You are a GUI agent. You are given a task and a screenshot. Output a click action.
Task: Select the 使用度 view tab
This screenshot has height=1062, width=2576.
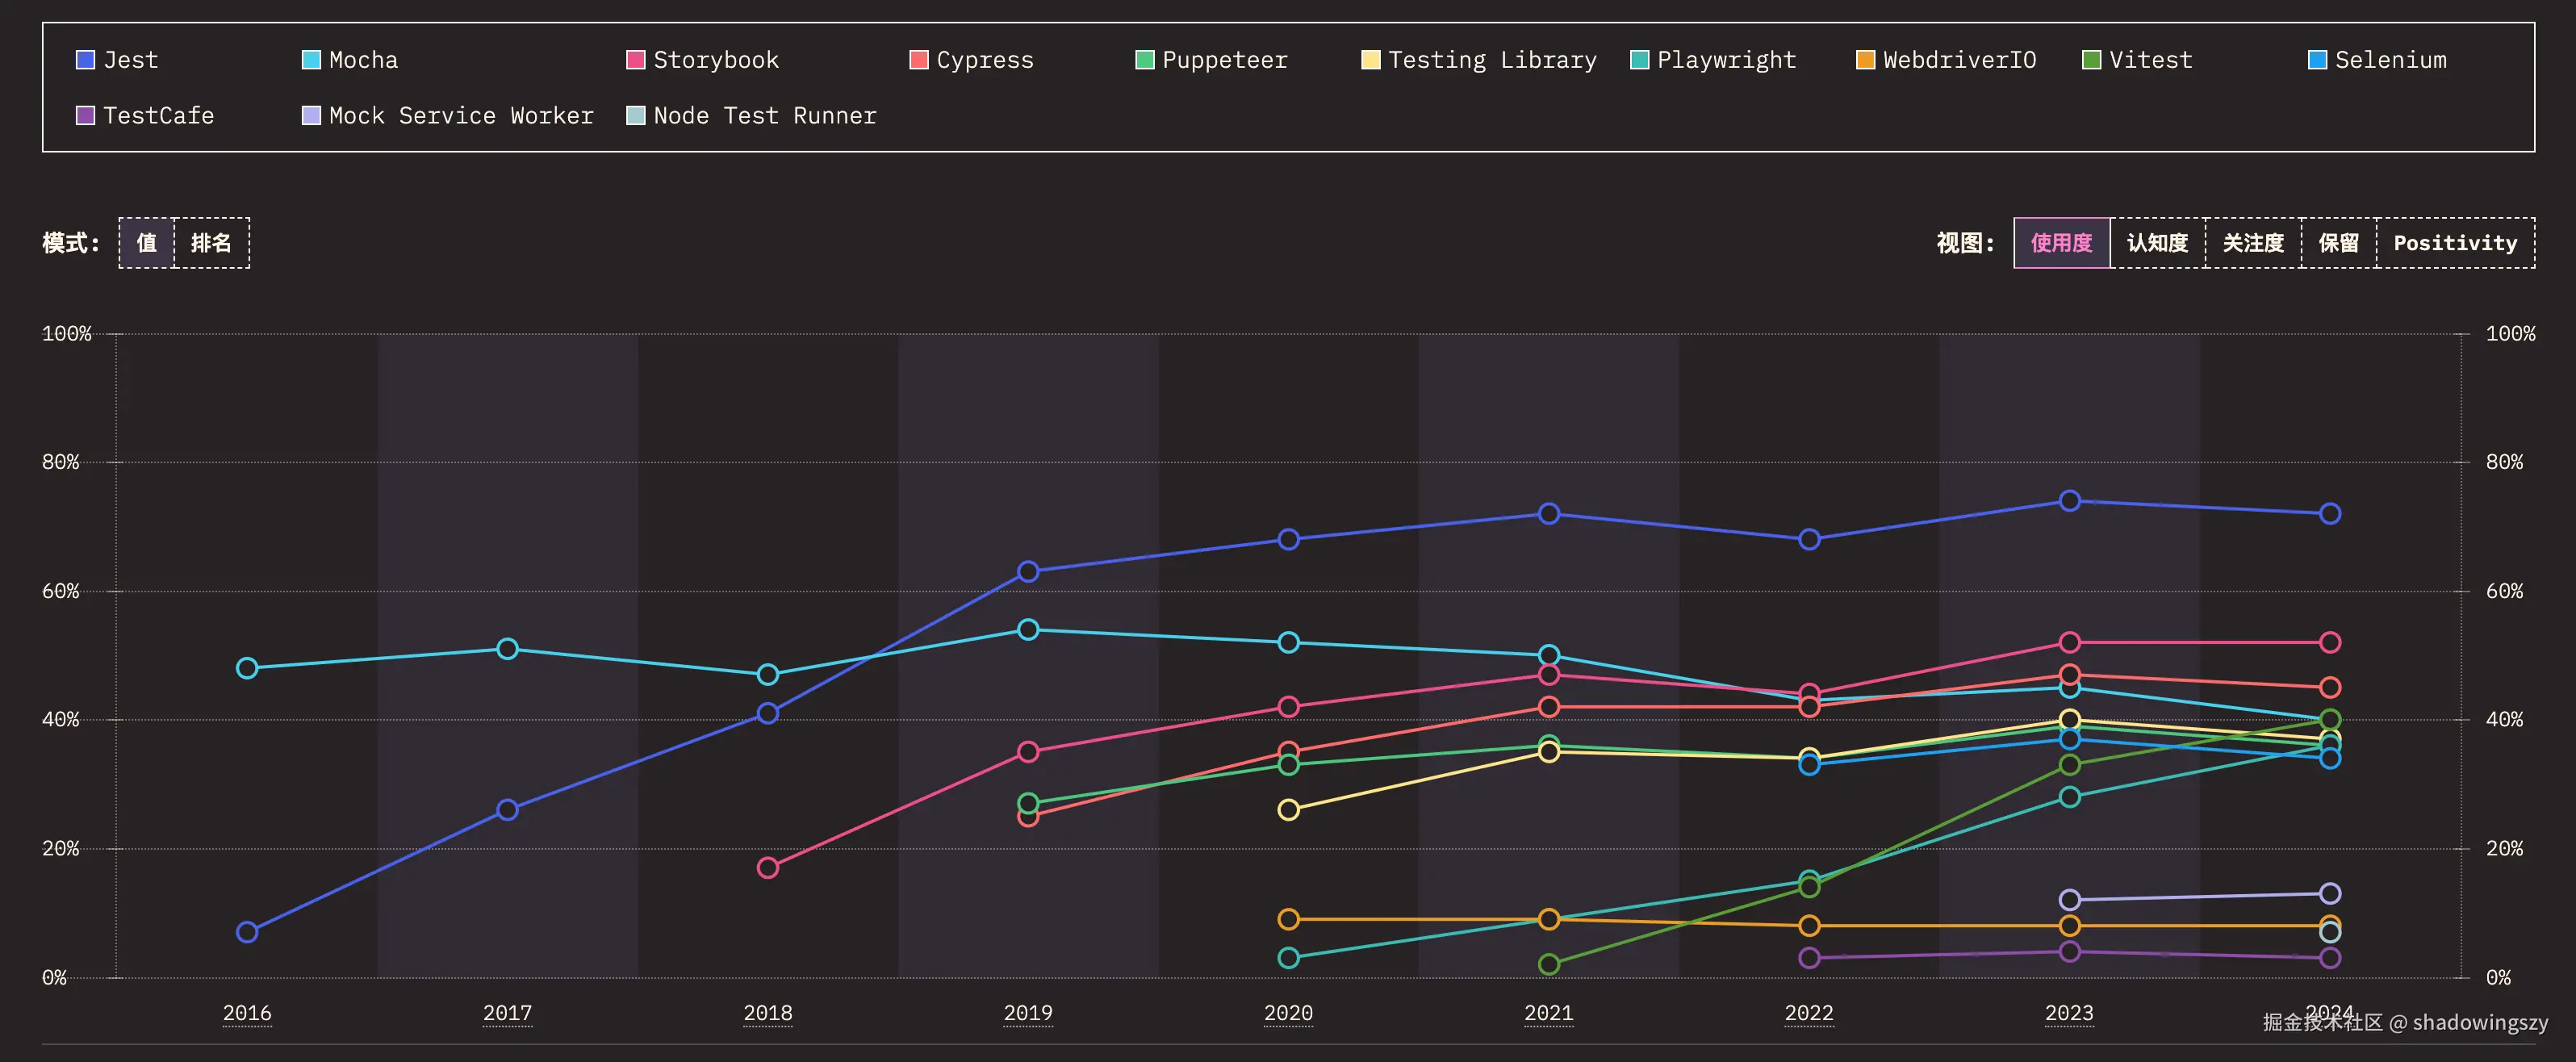pos(2061,243)
